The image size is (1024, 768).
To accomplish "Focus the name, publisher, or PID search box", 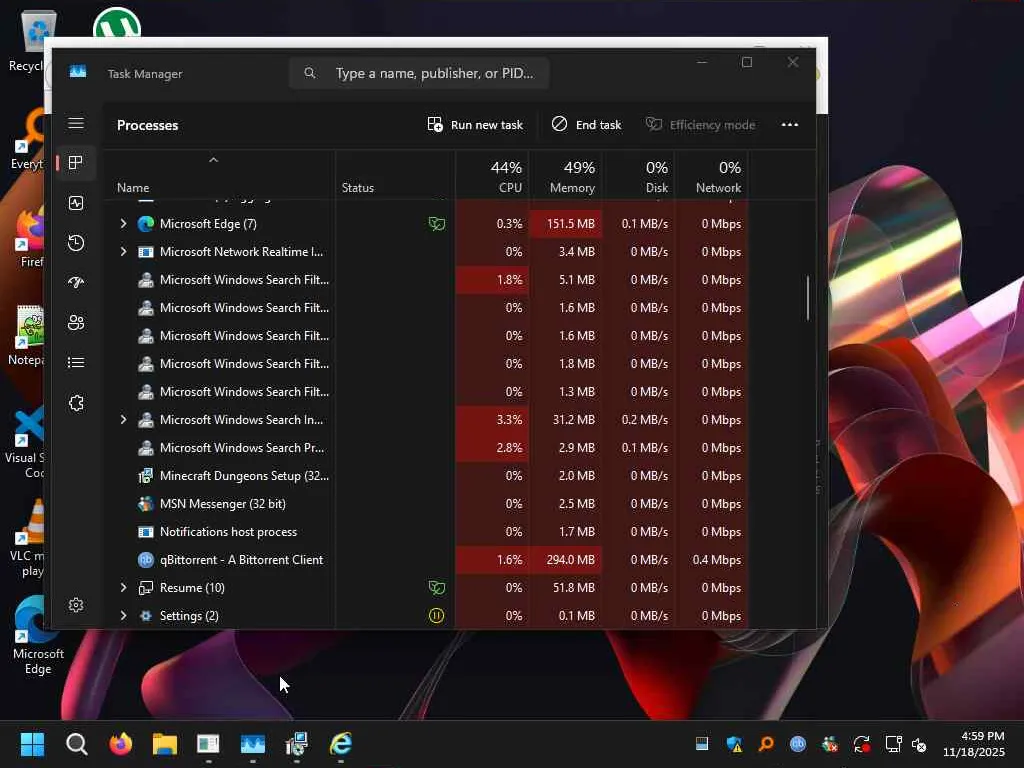I will click(419, 73).
